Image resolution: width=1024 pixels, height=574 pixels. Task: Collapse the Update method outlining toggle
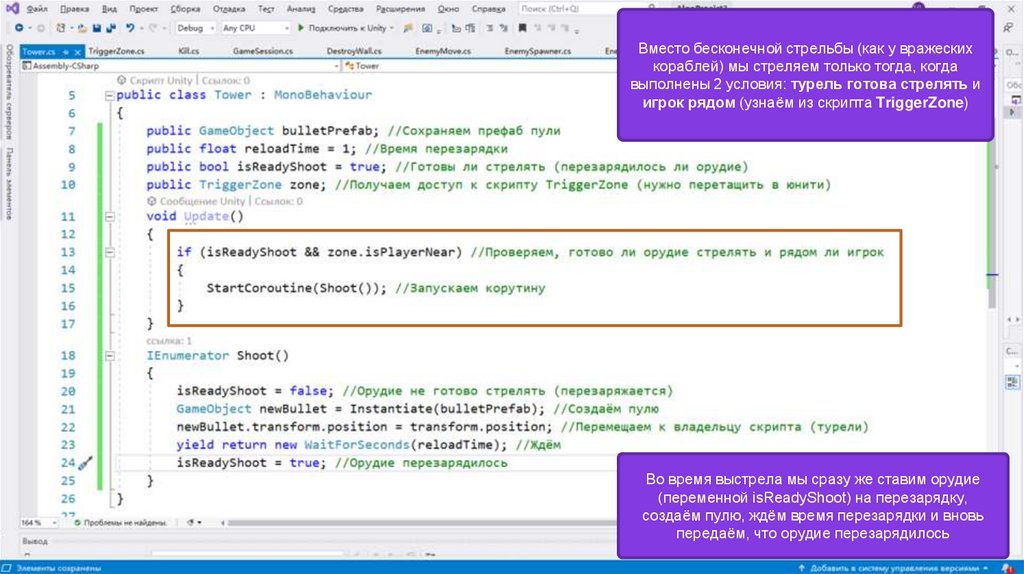108,217
